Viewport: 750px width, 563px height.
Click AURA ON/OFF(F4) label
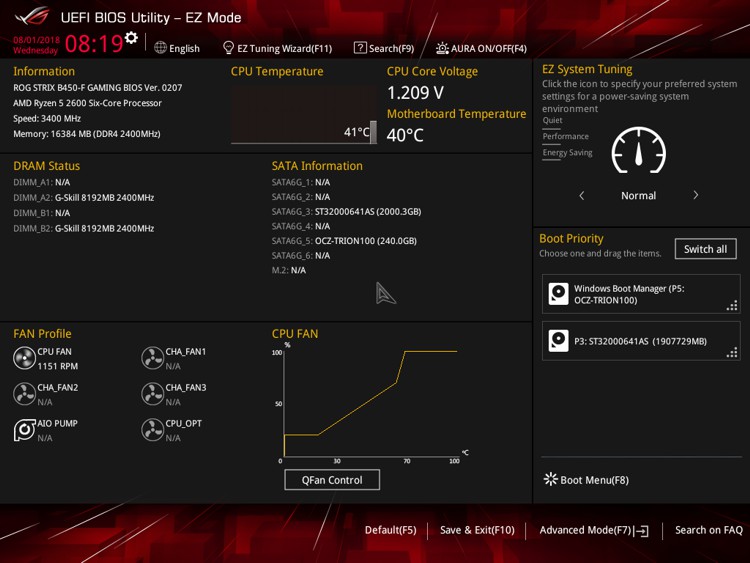click(489, 48)
